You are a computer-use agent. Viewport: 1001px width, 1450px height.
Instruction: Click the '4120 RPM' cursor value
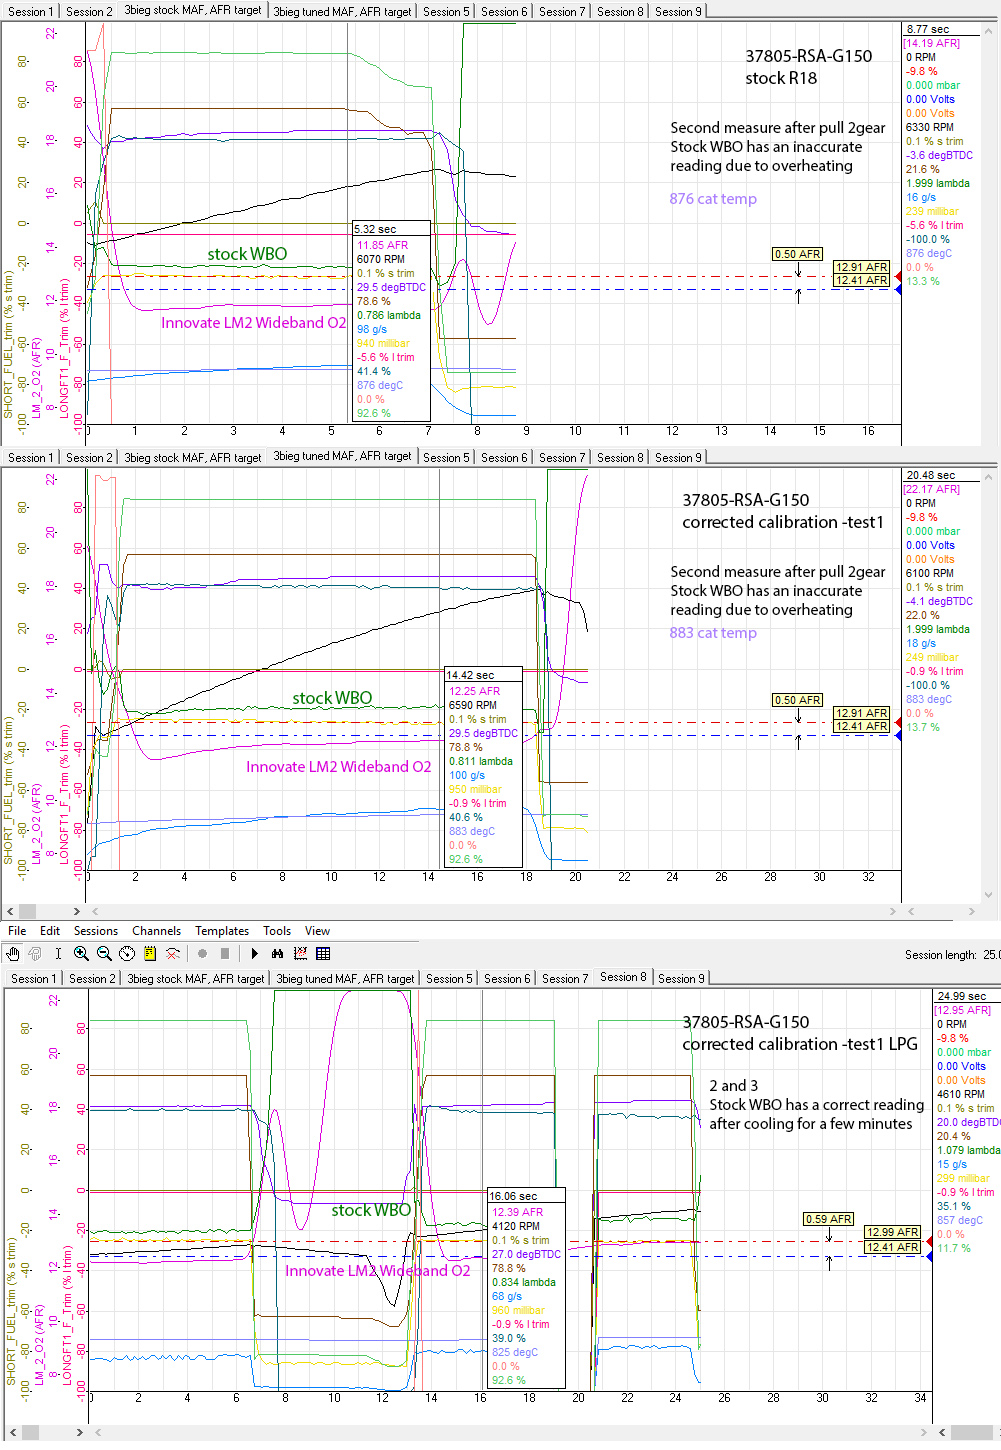point(516,1226)
